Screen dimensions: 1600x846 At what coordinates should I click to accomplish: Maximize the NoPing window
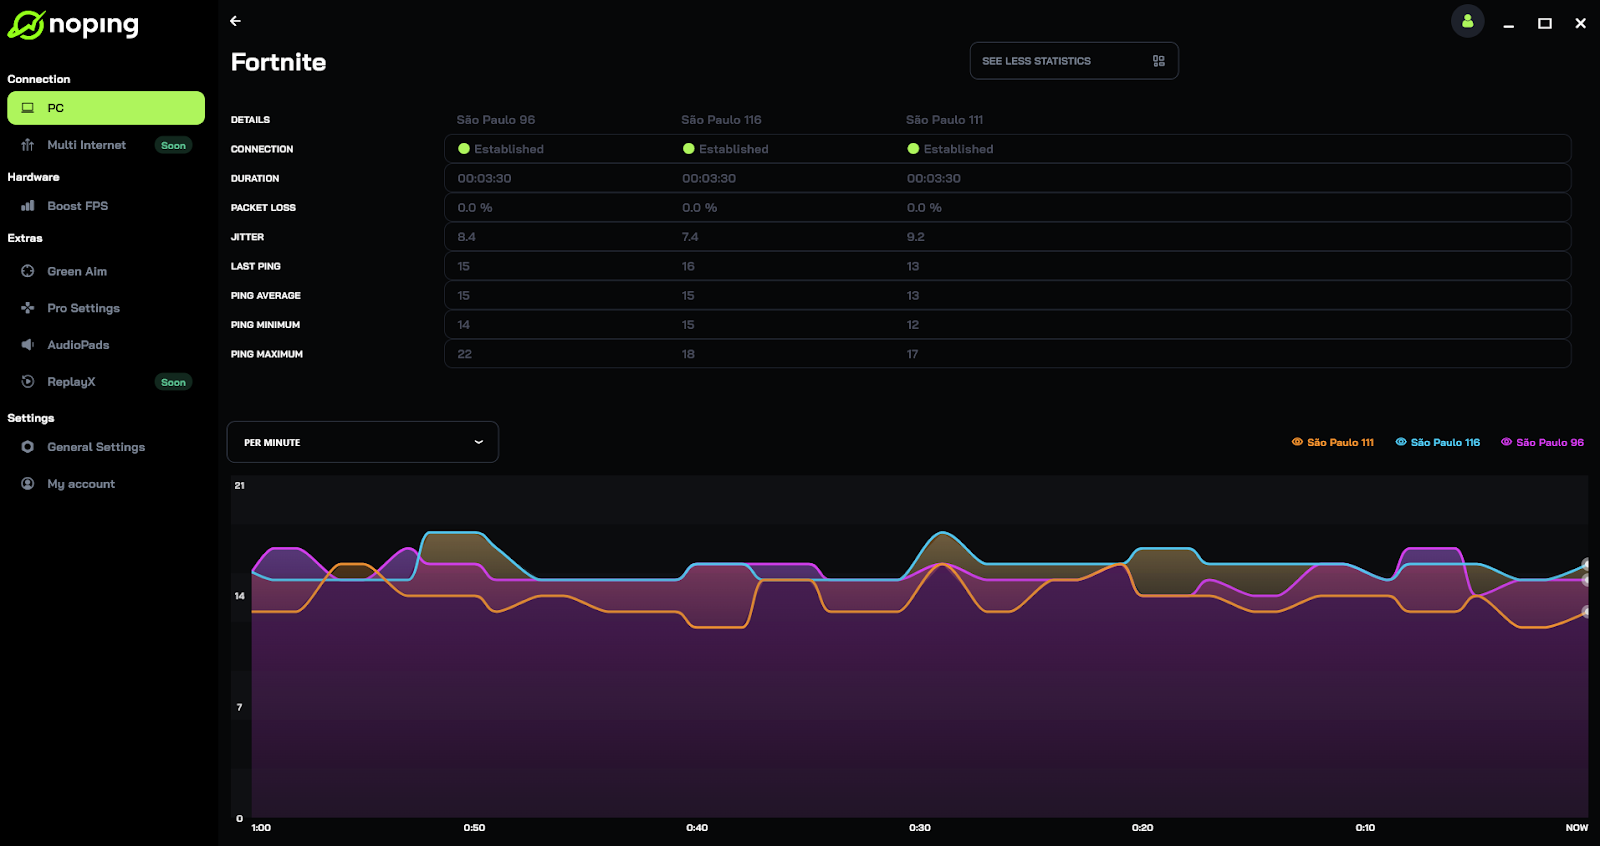(x=1545, y=23)
